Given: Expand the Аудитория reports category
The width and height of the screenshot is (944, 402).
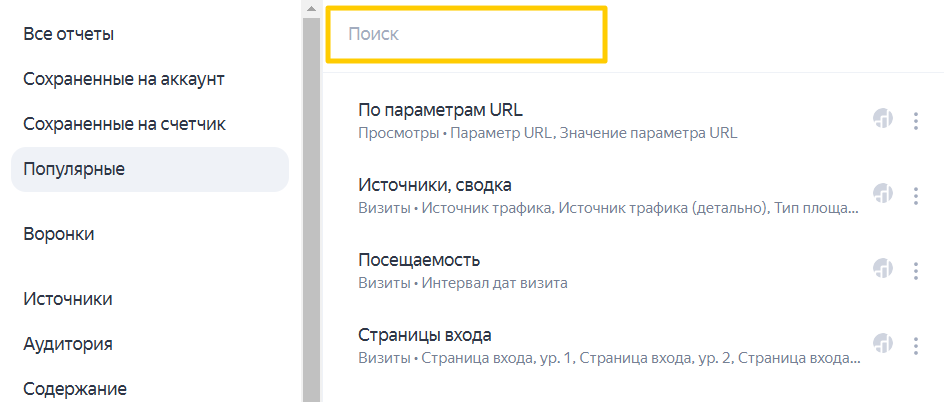Looking at the screenshot, I should pos(68,344).
